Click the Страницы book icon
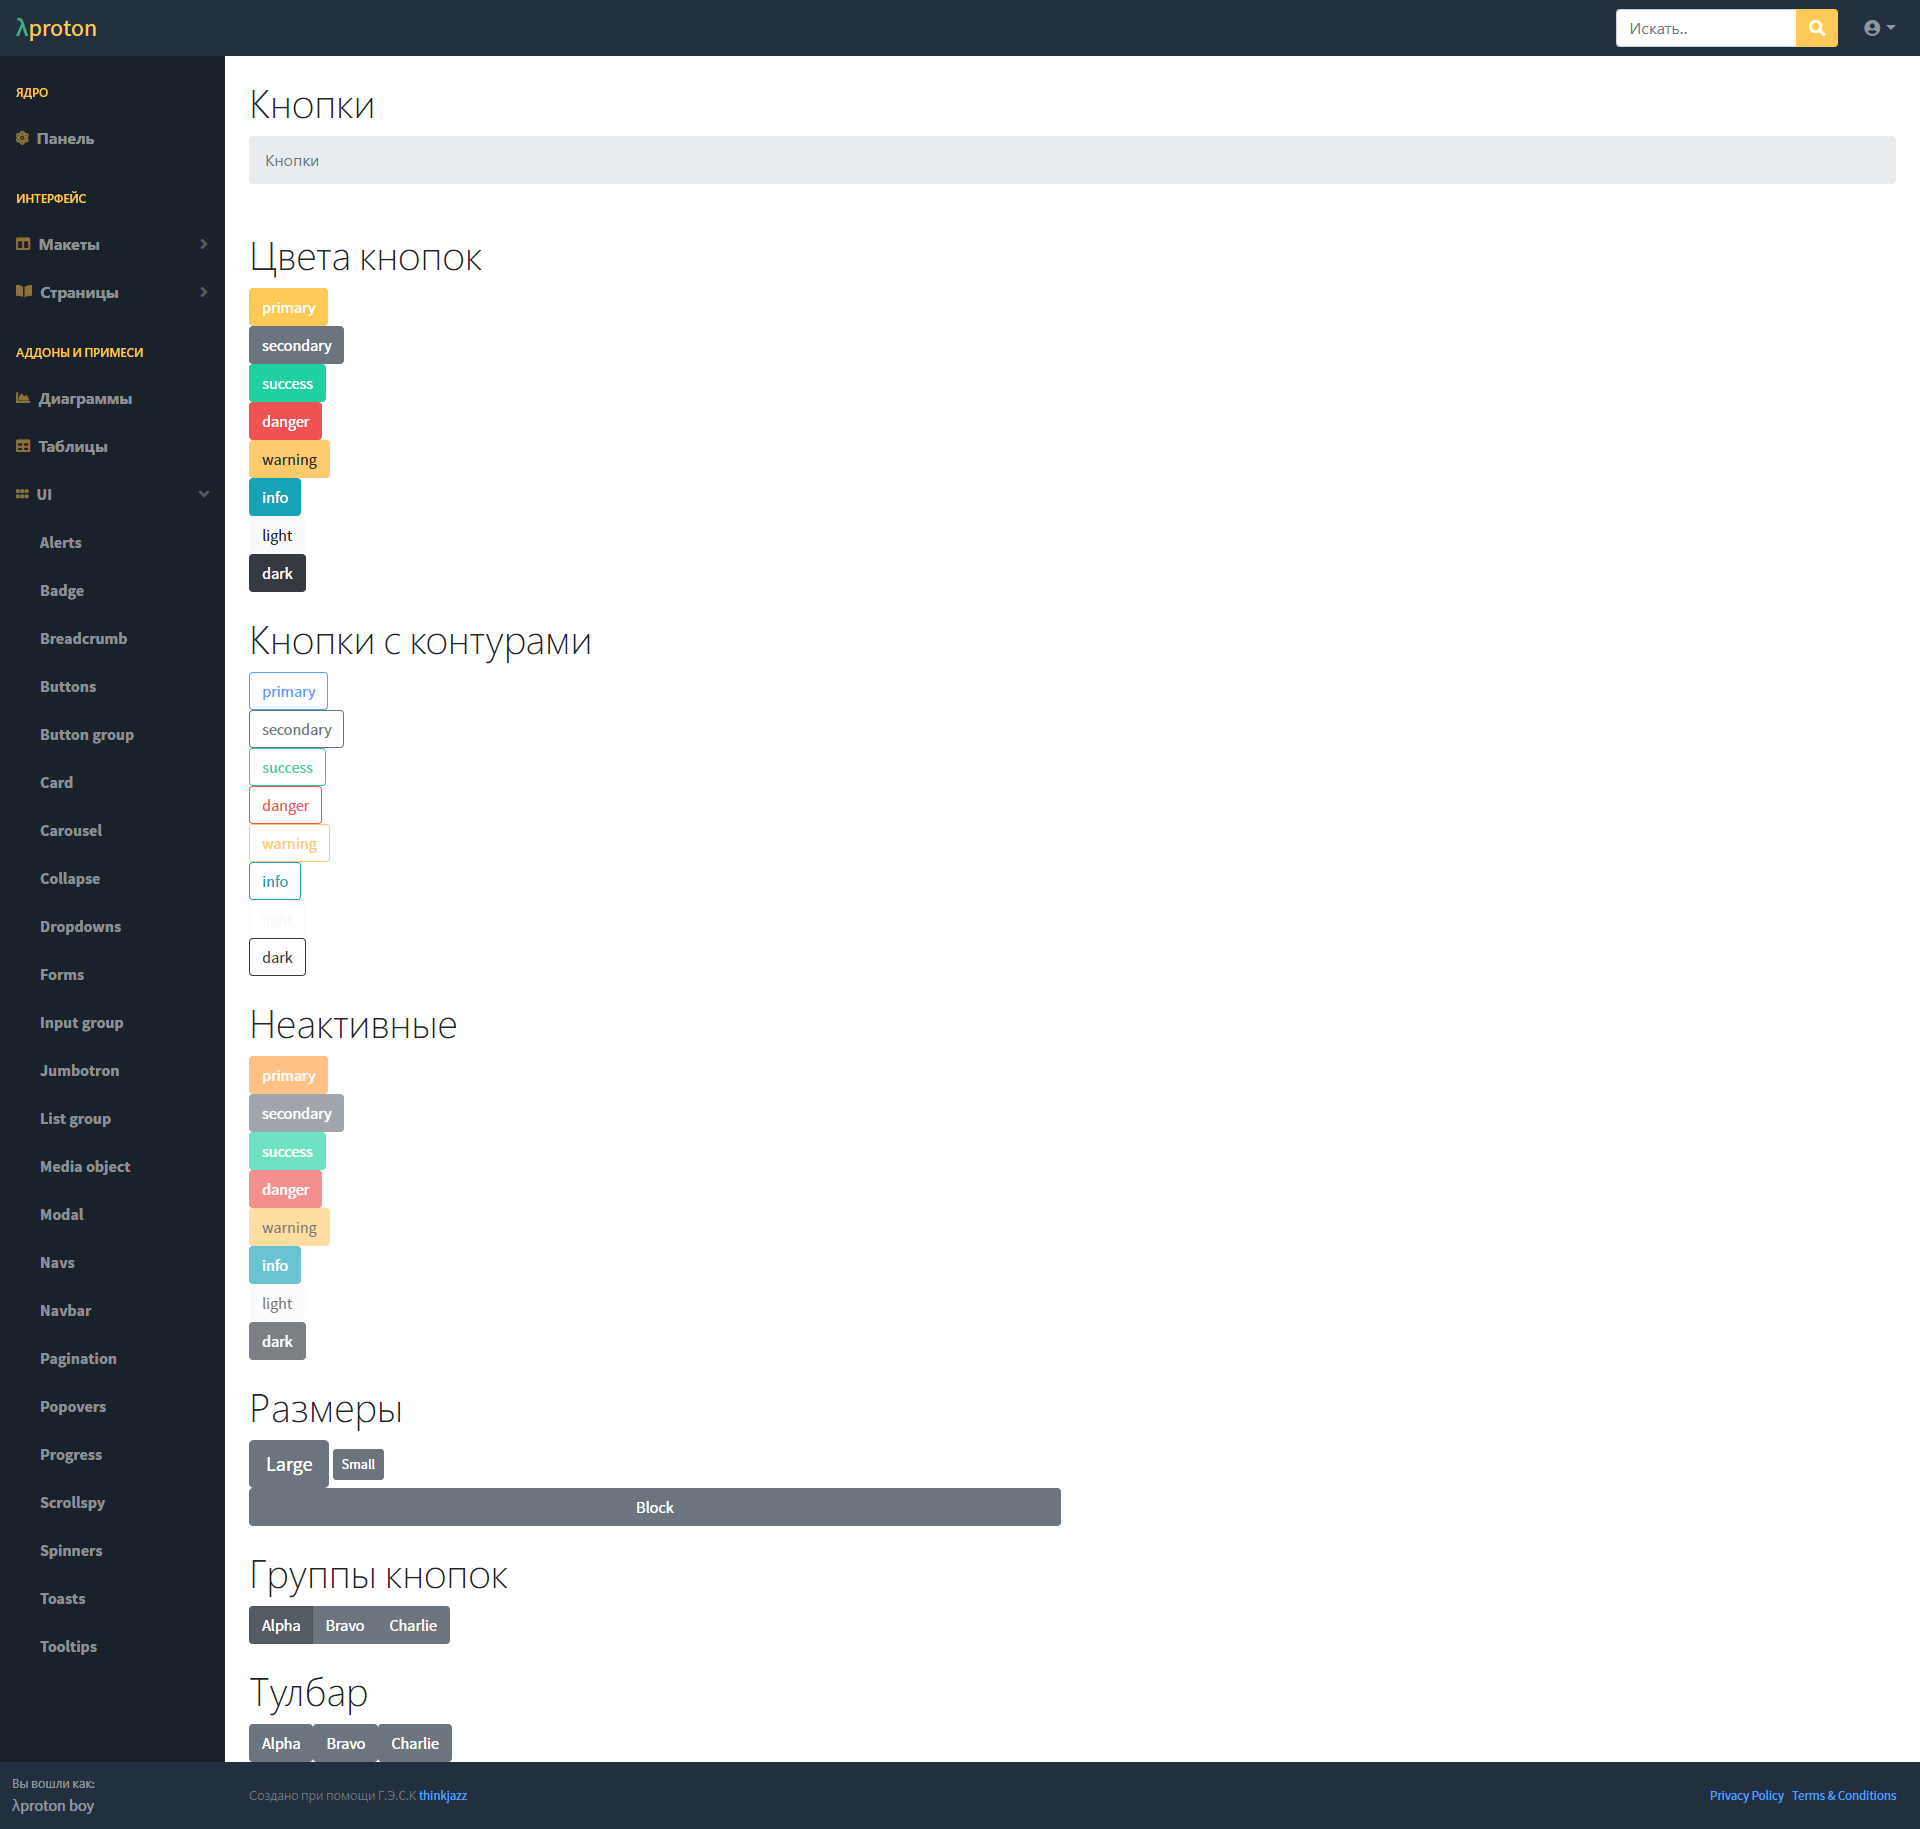The width and height of the screenshot is (1920, 1829). click(x=24, y=292)
